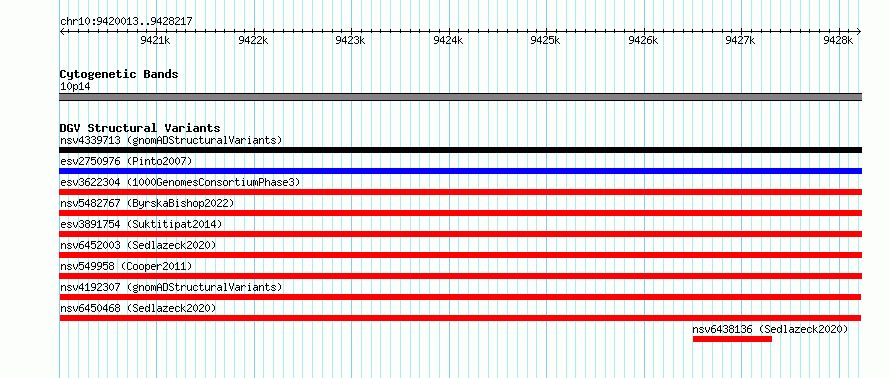Click the red bar under esv3622304
This screenshot has height=378, width=890.
[460, 192]
